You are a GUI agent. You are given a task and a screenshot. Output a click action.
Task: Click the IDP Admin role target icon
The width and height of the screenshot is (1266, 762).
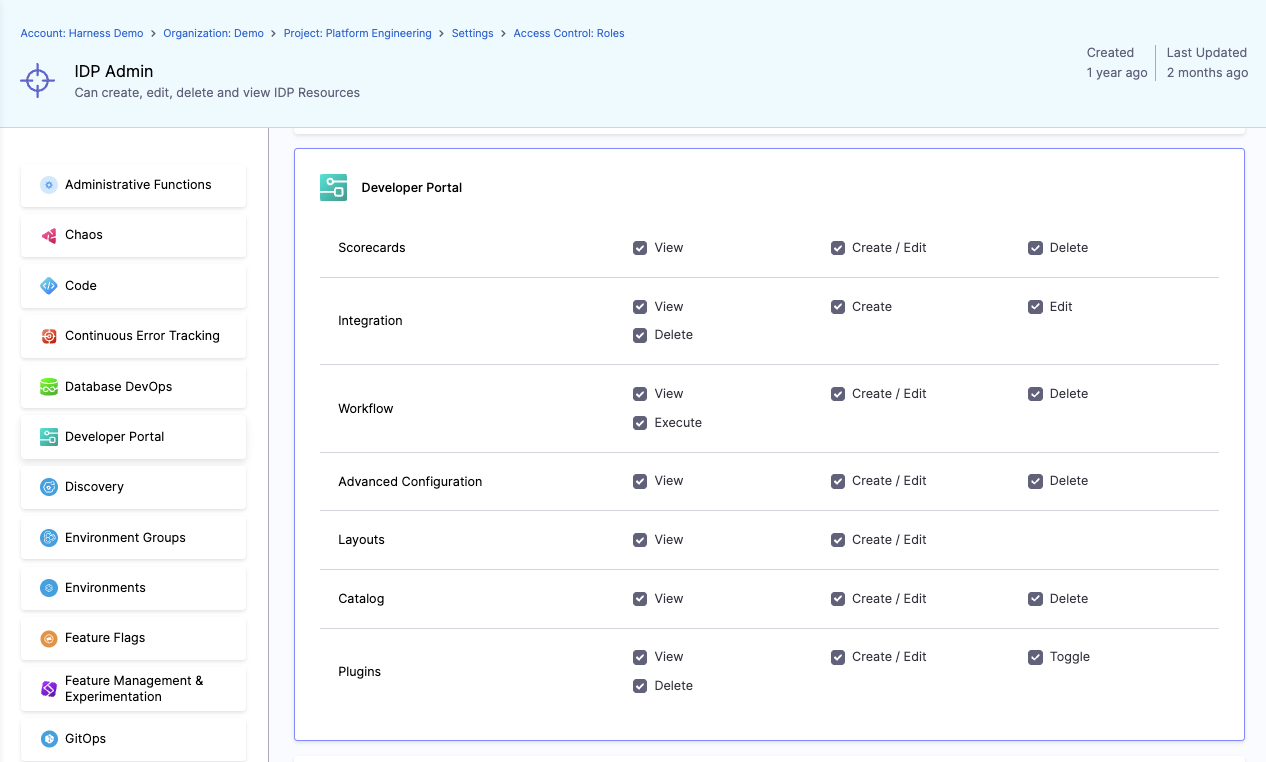click(37, 80)
